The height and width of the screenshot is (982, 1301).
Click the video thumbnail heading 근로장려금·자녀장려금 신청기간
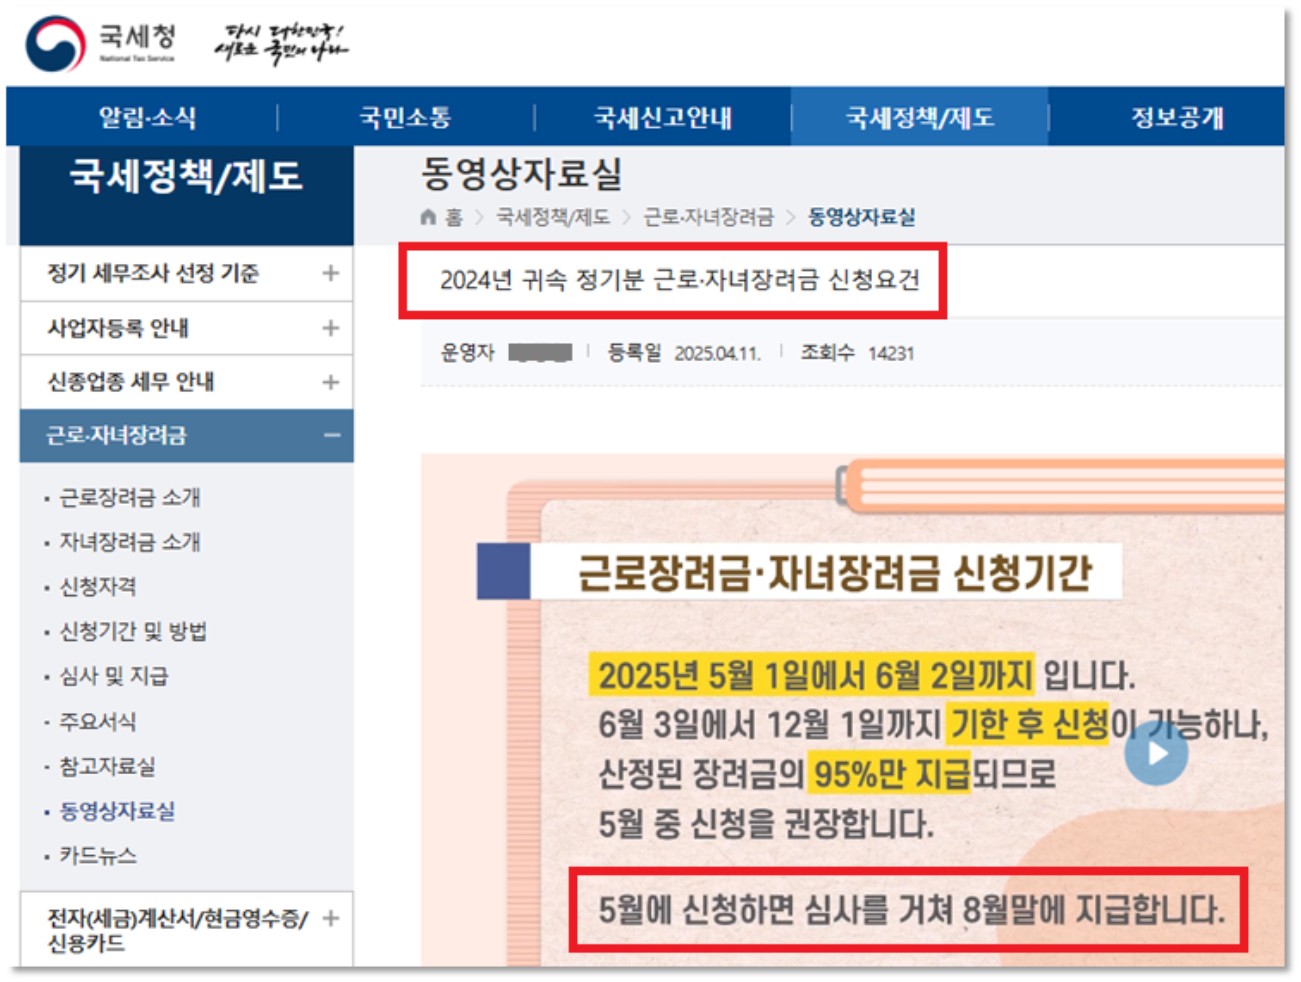[x=834, y=573]
